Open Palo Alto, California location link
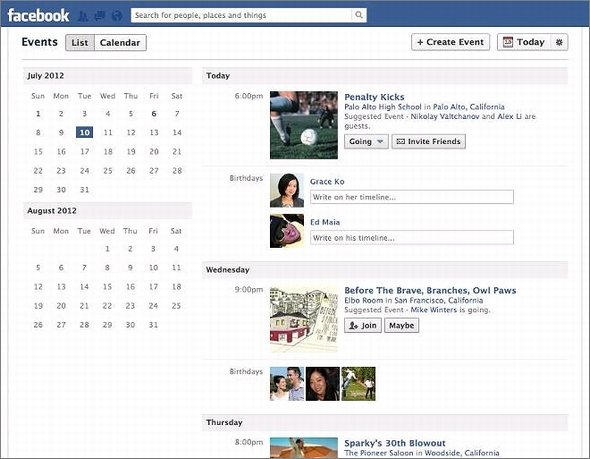590x459 pixels. point(469,107)
